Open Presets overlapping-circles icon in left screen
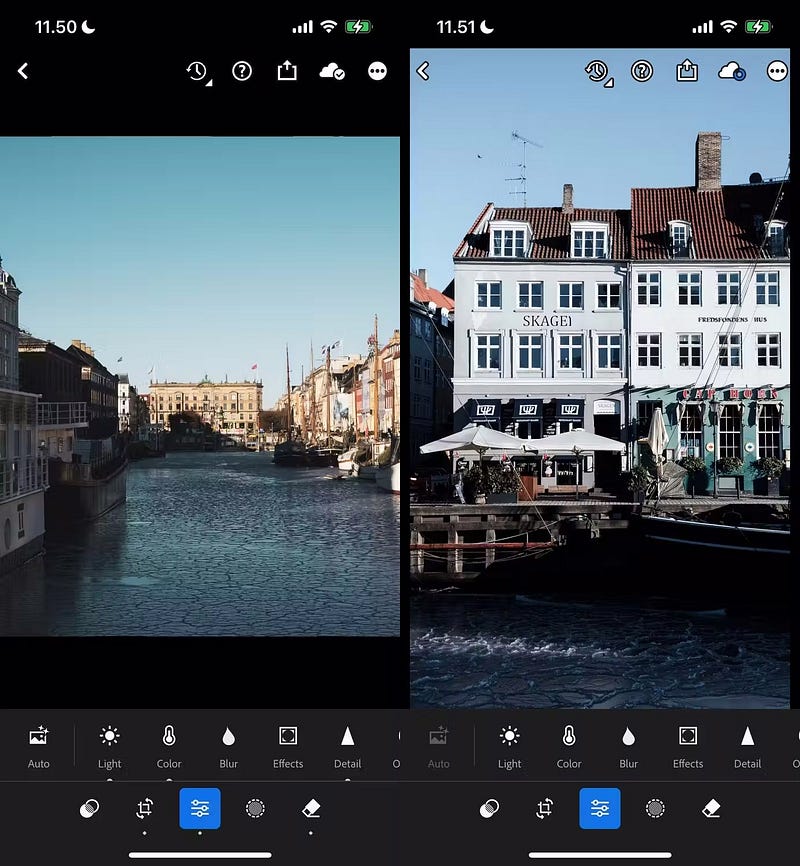The image size is (800, 866). coord(90,808)
